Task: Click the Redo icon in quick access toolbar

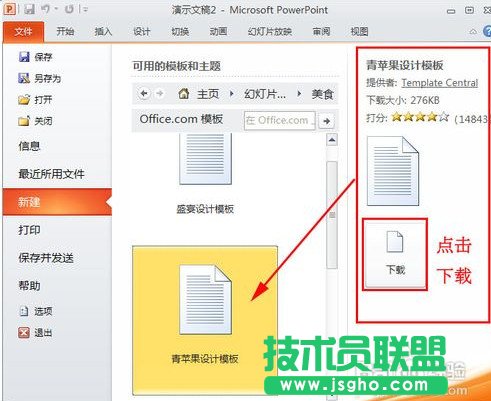Action: [x=69, y=9]
